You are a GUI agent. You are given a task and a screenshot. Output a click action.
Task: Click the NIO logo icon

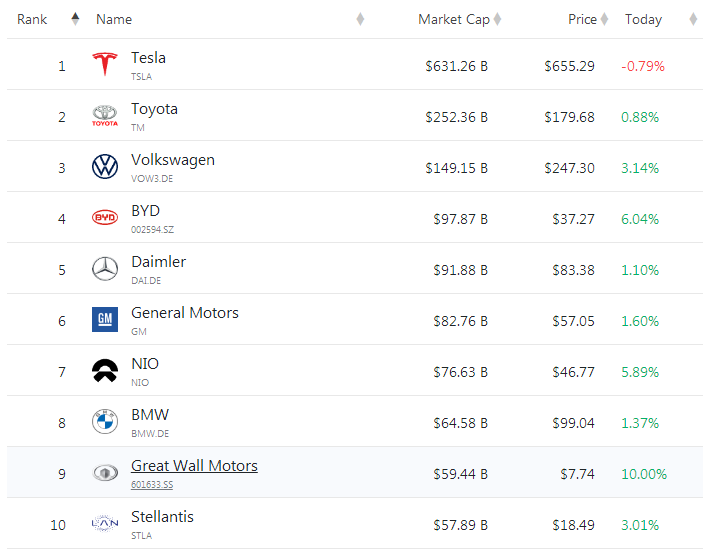[x=105, y=371]
